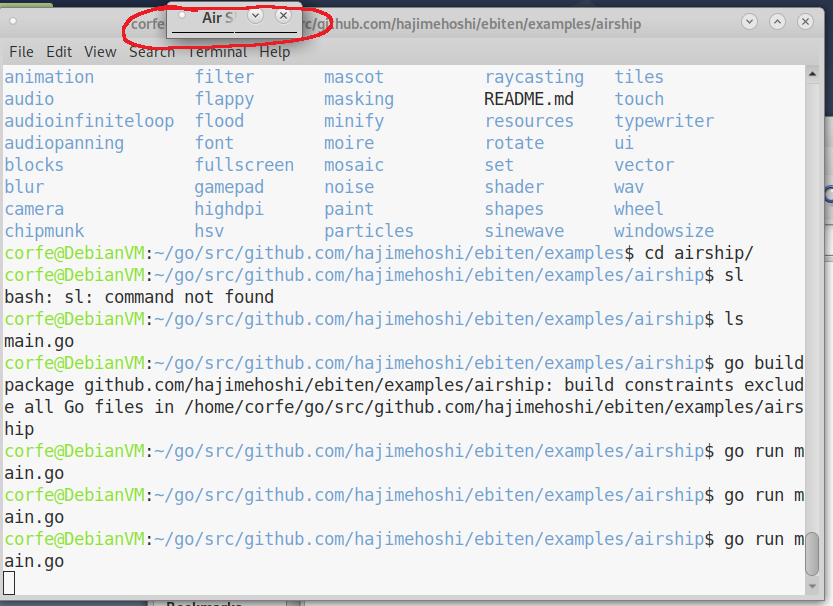Click the 'mascot' directory name
This screenshot has width=833, height=606.
354,77
